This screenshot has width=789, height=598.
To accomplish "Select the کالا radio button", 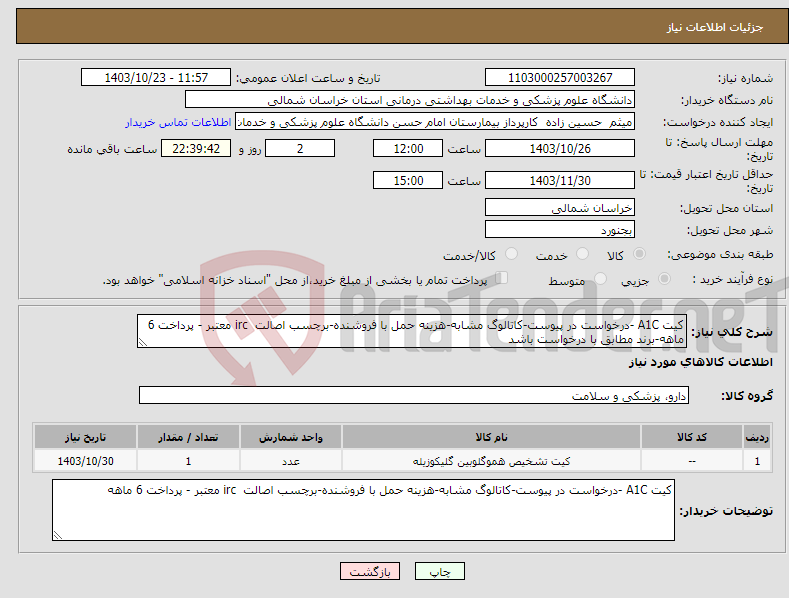I will (x=639, y=254).
